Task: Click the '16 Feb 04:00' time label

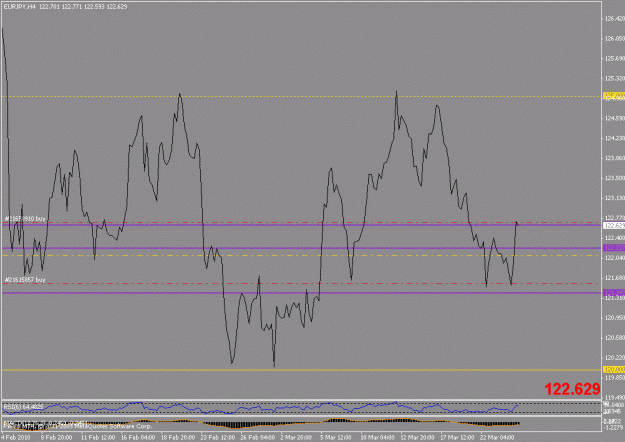Action: [138, 437]
